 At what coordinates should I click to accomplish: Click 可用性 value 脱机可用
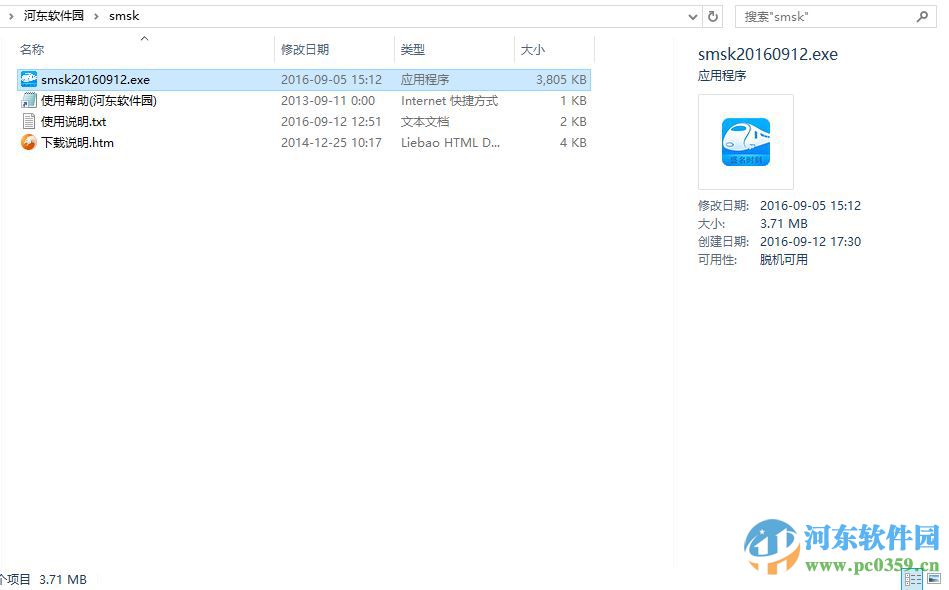tap(784, 260)
